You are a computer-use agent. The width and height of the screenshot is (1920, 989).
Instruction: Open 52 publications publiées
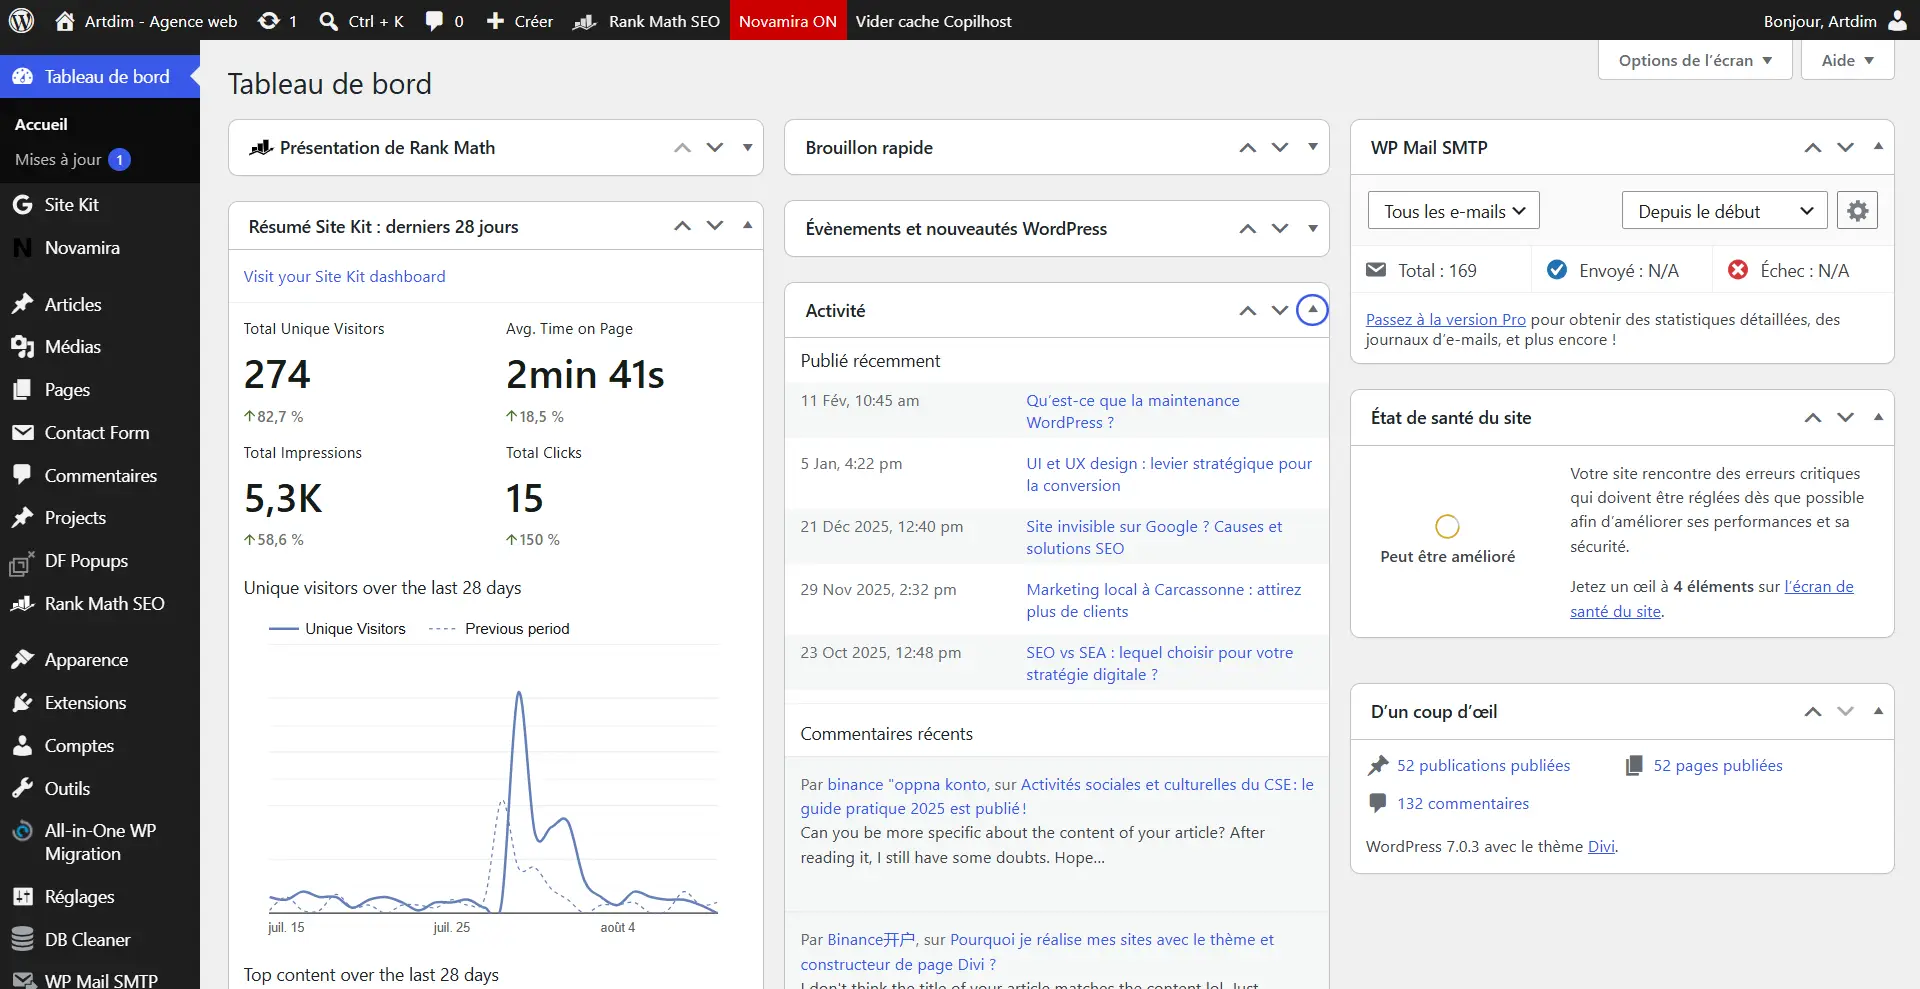[x=1483, y=766]
